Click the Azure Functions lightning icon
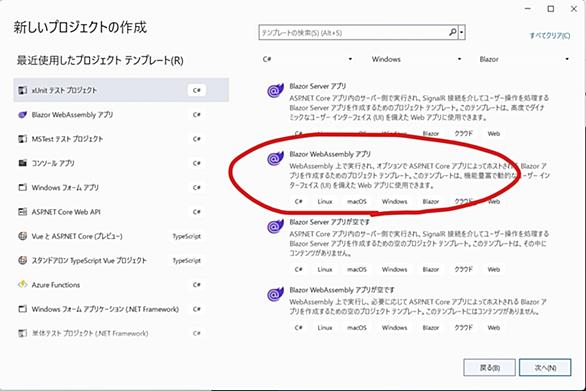The width and height of the screenshot is (586, 391). click(x=23, y=284)
